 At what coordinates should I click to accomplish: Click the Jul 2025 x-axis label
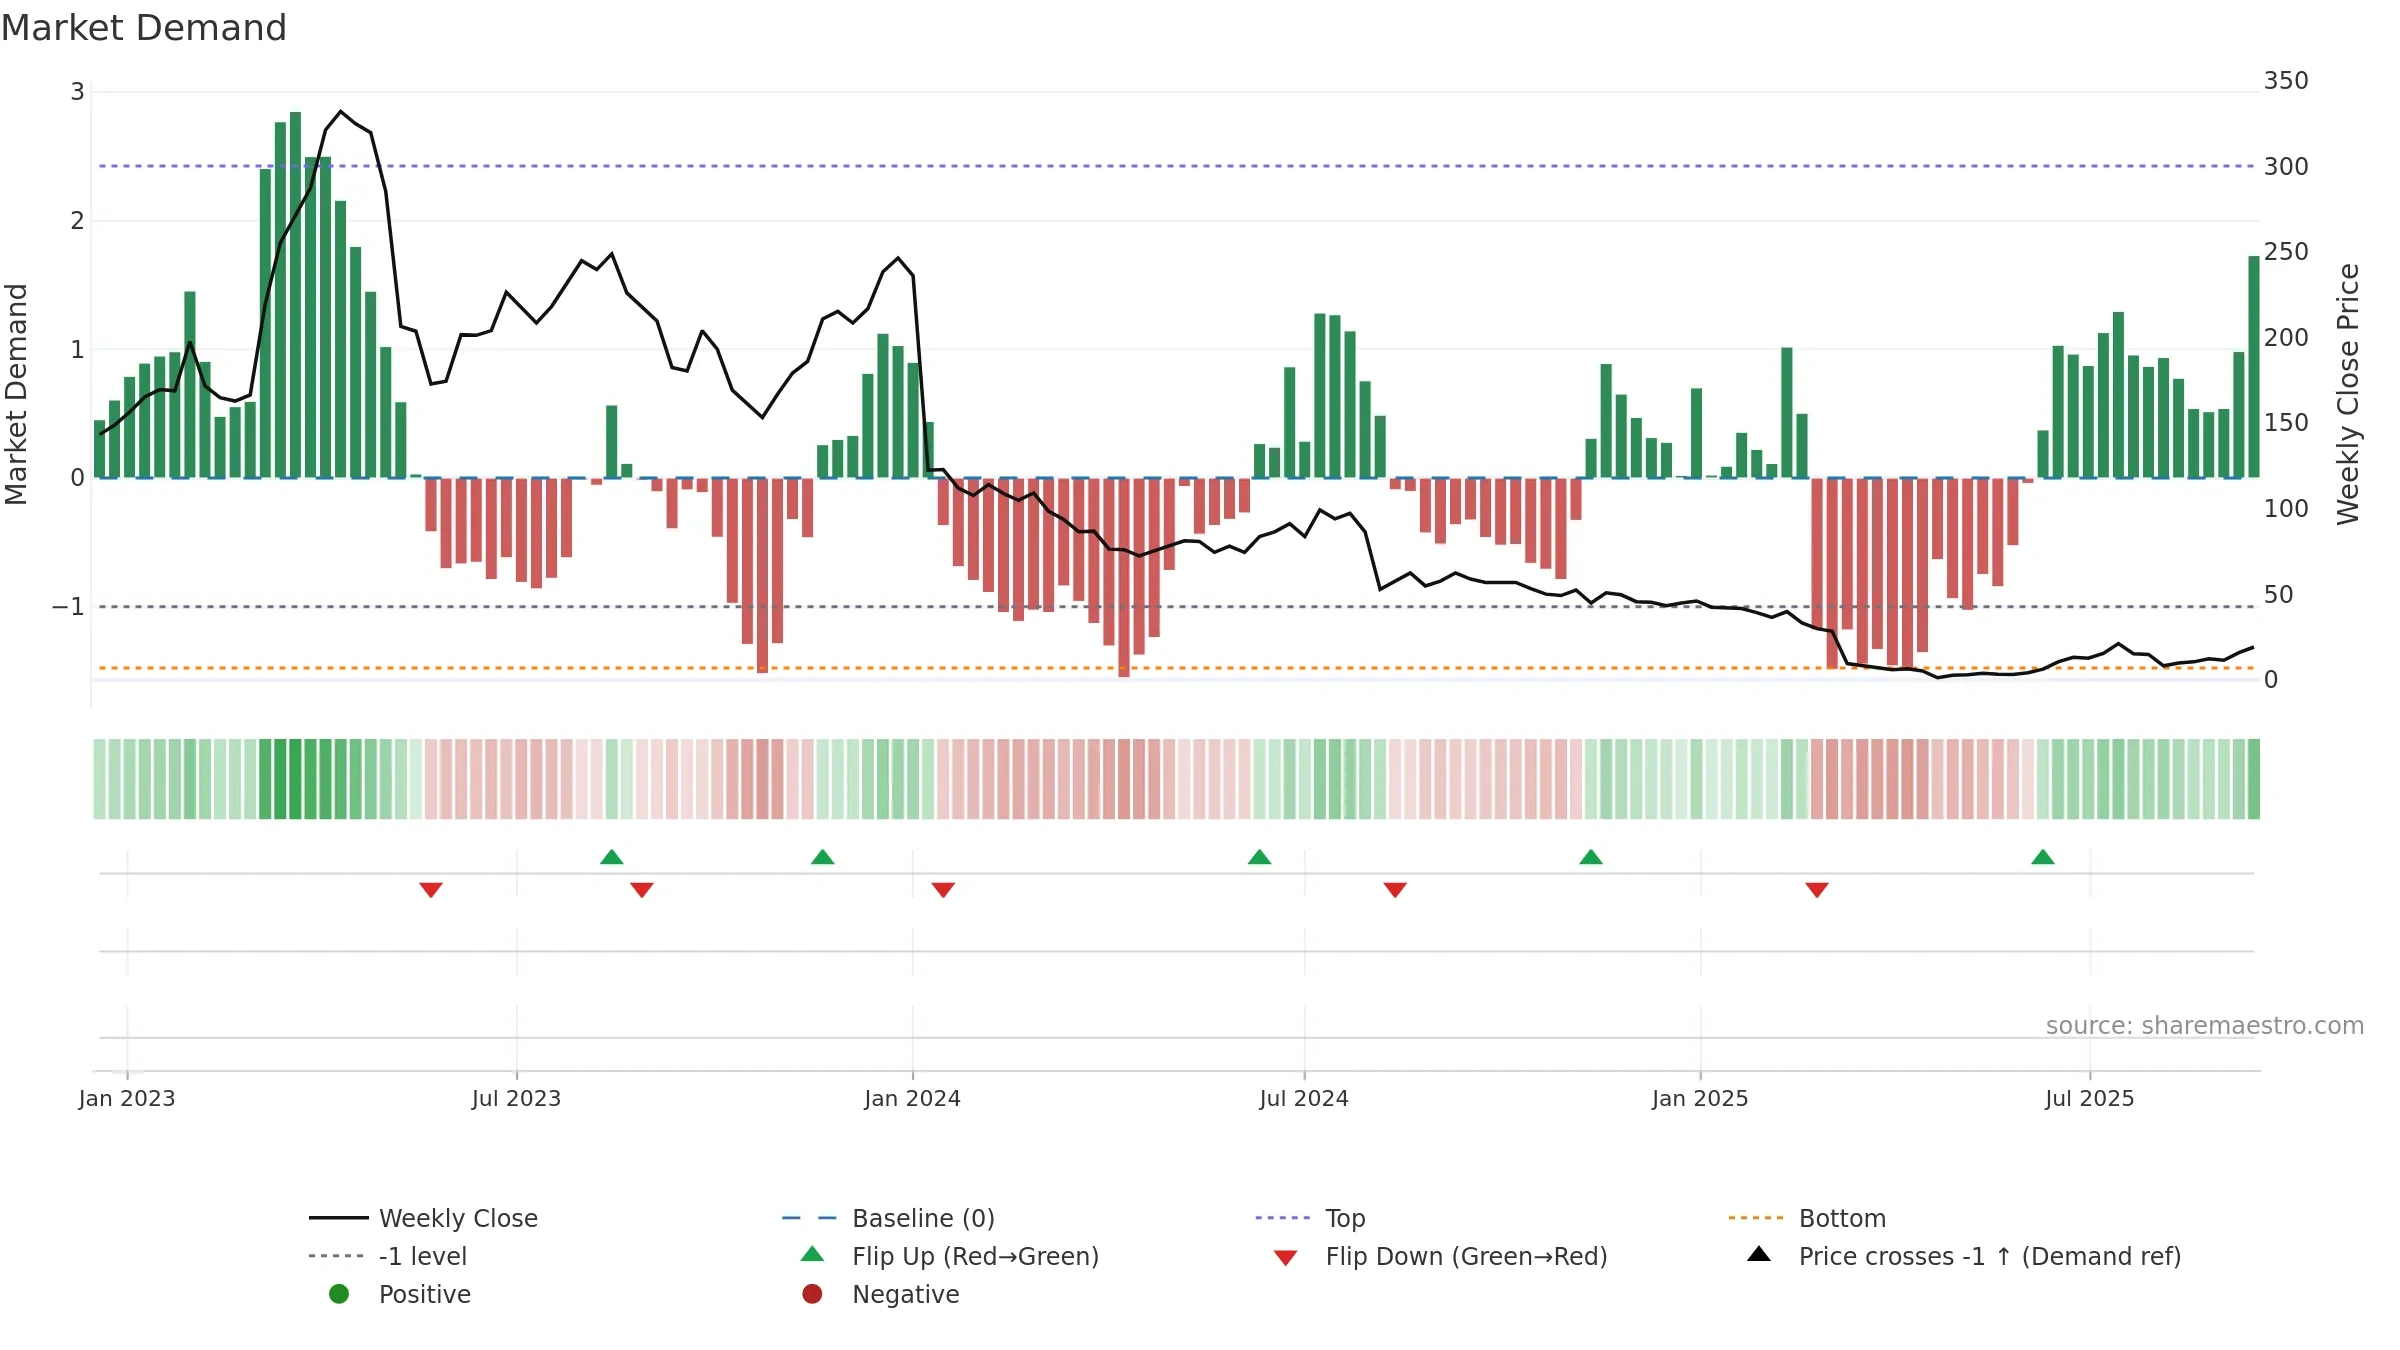tap(2090, 1098)
